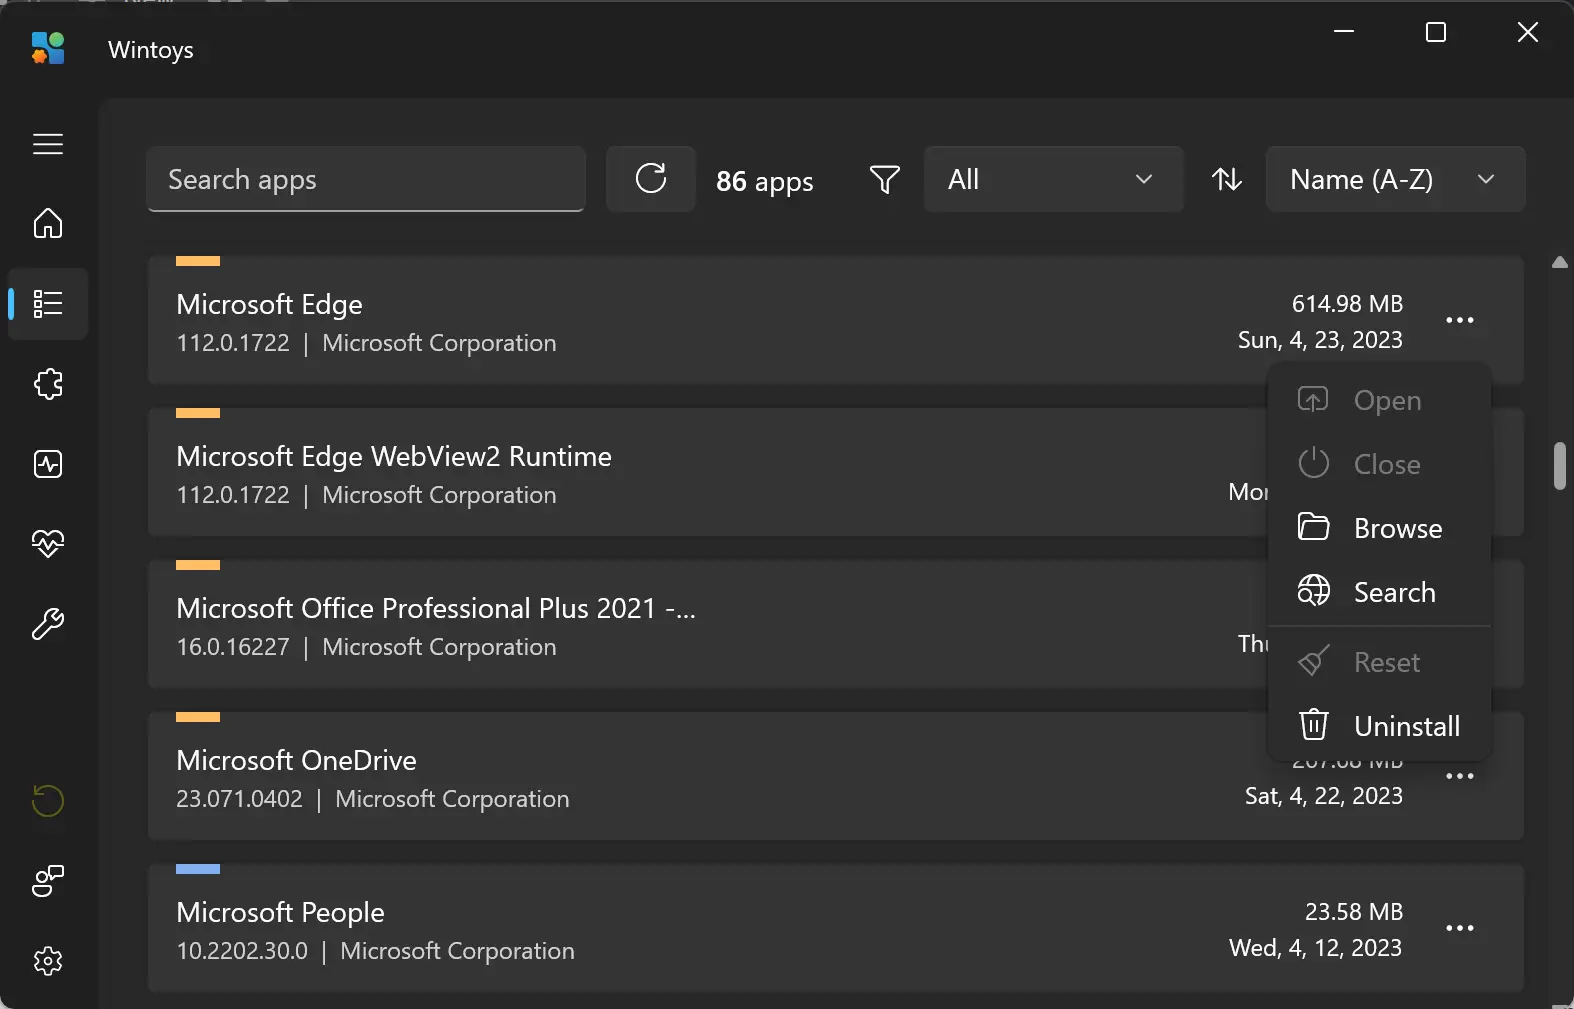This screenshot has height=1009, width=1574.
Task: Refresh the apps list
Action: (x=651, y=179)
